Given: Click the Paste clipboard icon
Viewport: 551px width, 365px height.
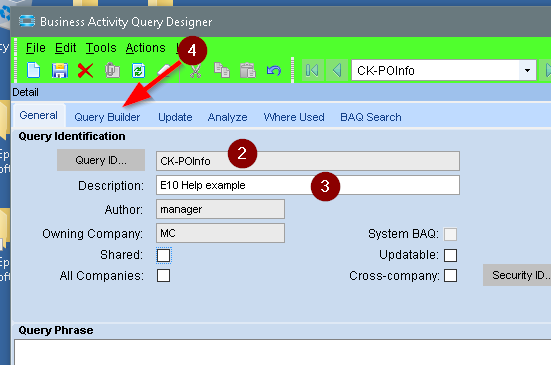Looking at the screenshot, I should (x=248, y=70).
